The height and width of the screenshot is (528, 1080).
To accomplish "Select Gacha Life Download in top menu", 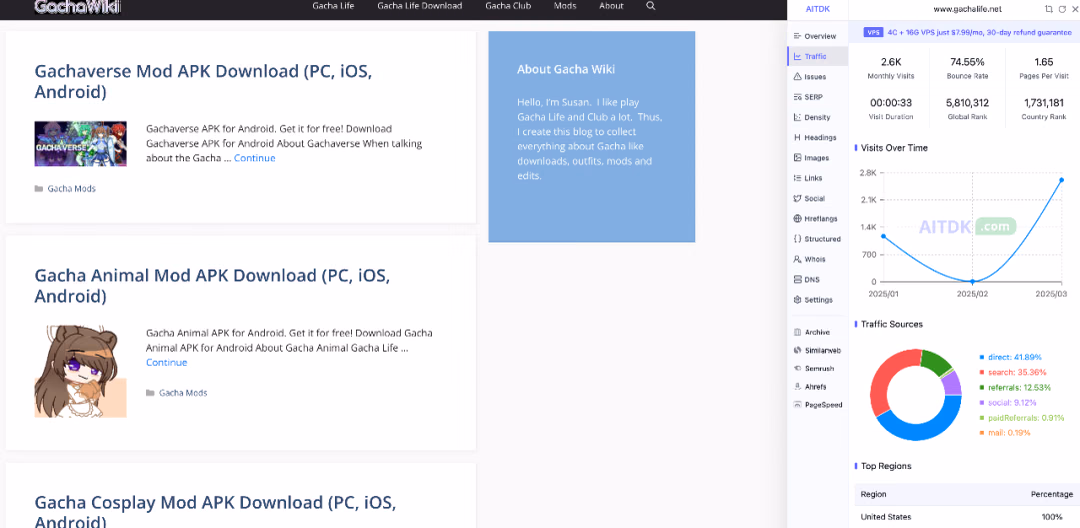I will click(x=419, y=6).
